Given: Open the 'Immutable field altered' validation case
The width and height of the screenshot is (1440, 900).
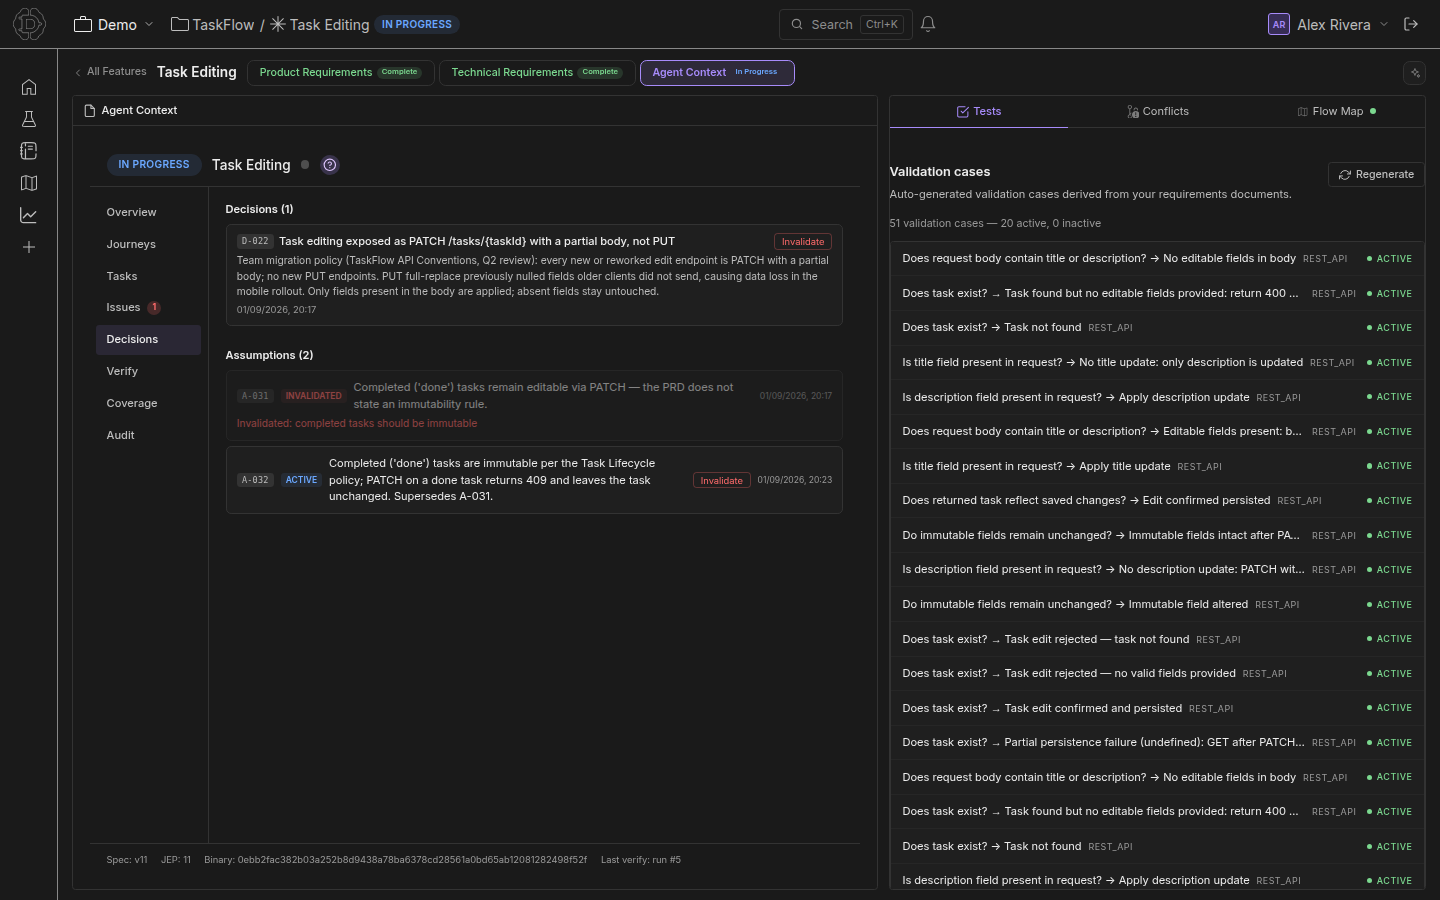Looking at the screenshot, I should pyautogui.click(x=1157, y=604).
